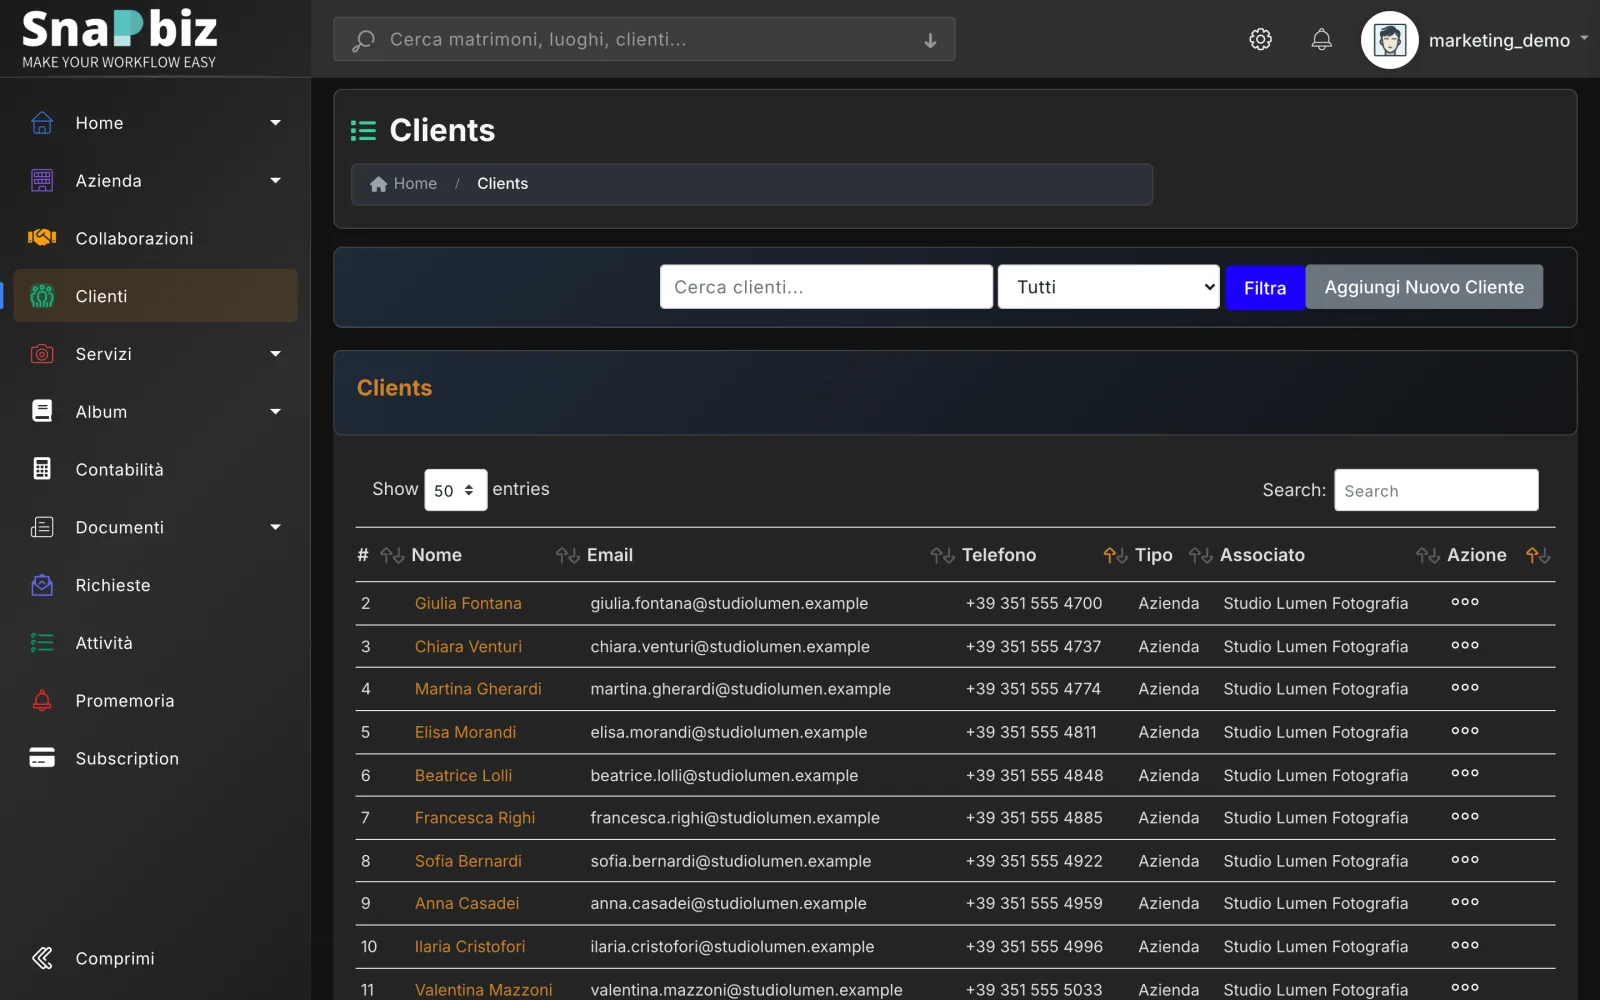
Task: Expand the Servizi sidebar menu arrow
Action: (x=276, y=354)
